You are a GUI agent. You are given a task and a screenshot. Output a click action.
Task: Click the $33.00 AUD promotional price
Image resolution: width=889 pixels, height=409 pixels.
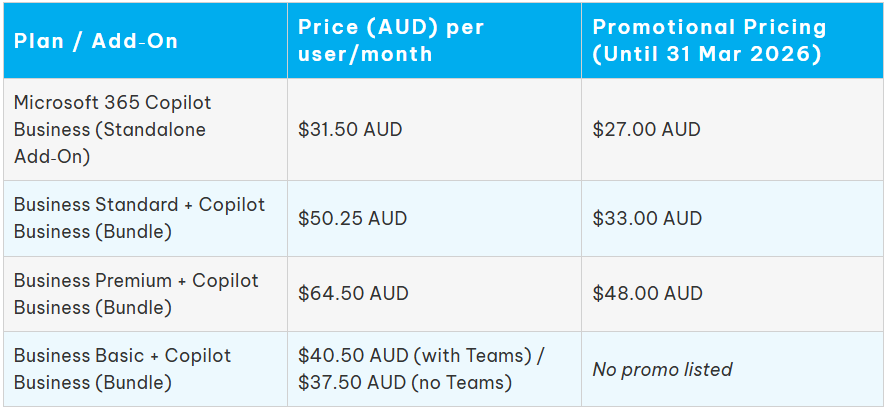(647, 218)
